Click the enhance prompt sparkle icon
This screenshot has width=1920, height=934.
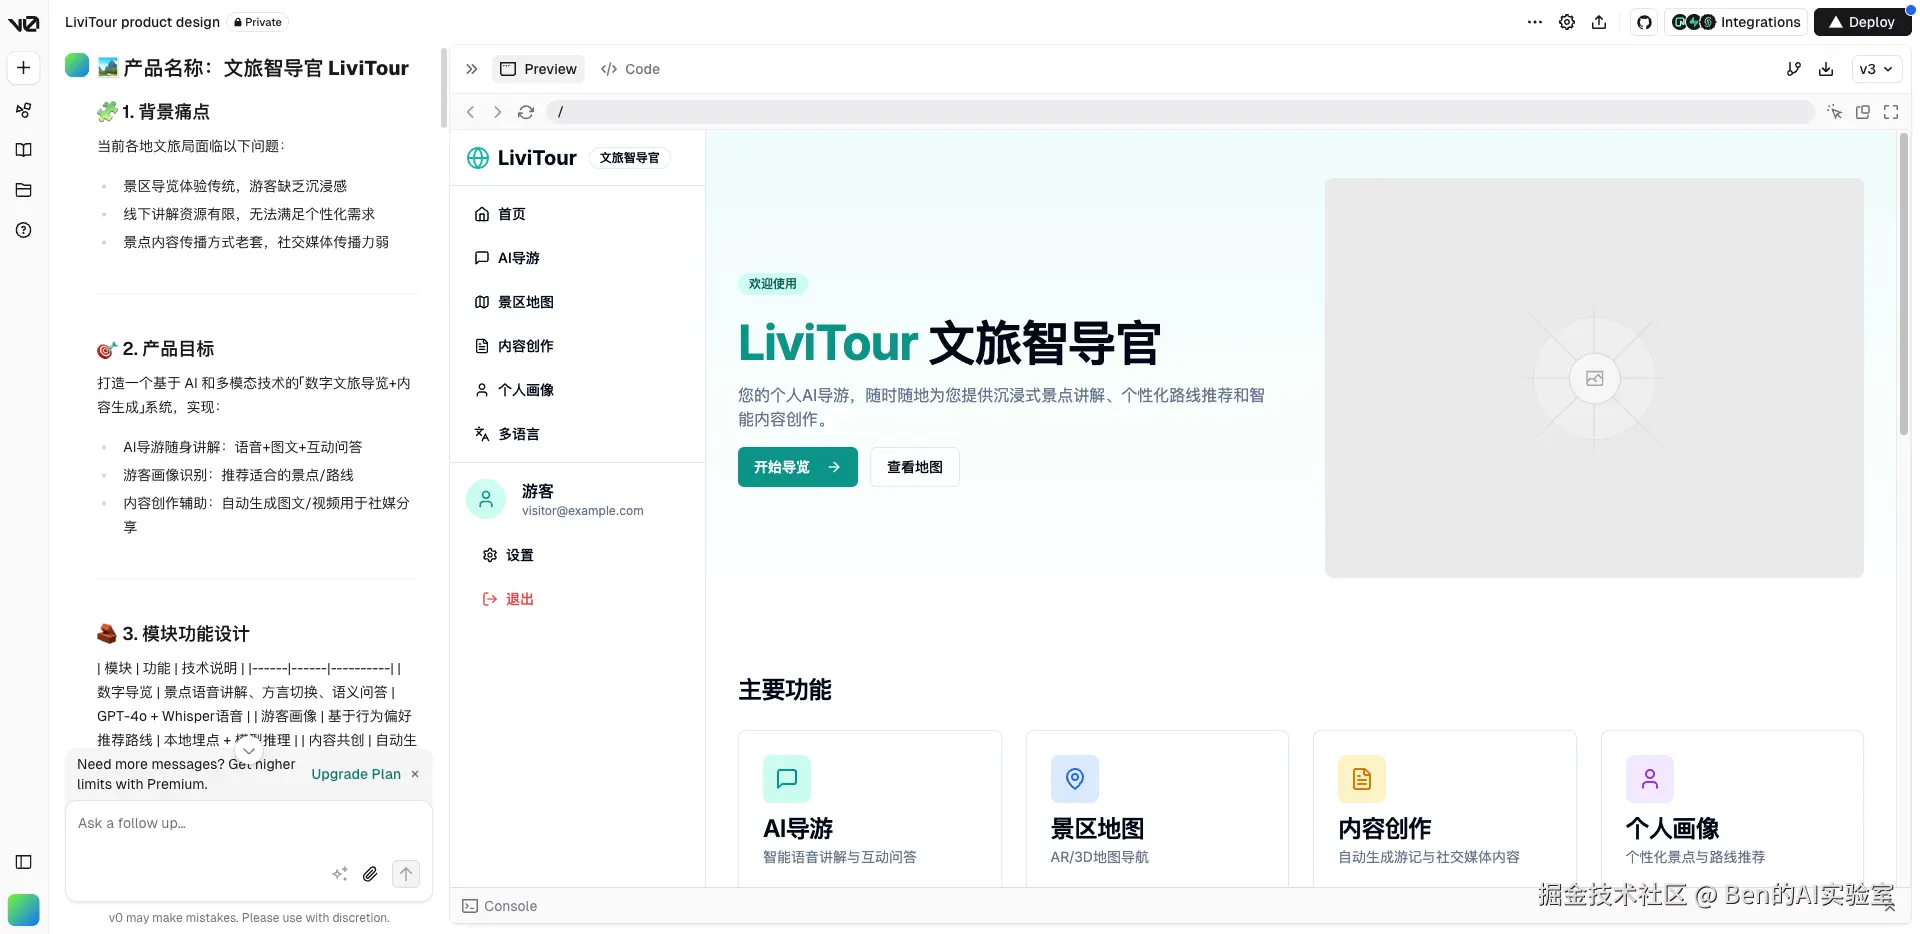pos(340,874)
